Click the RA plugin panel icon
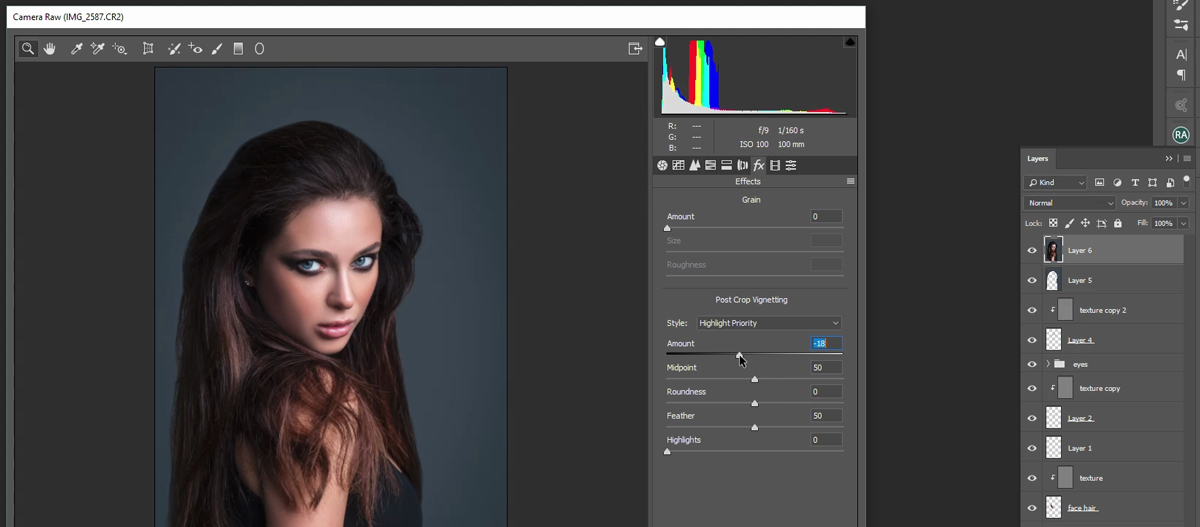 tap(1181, 134)
